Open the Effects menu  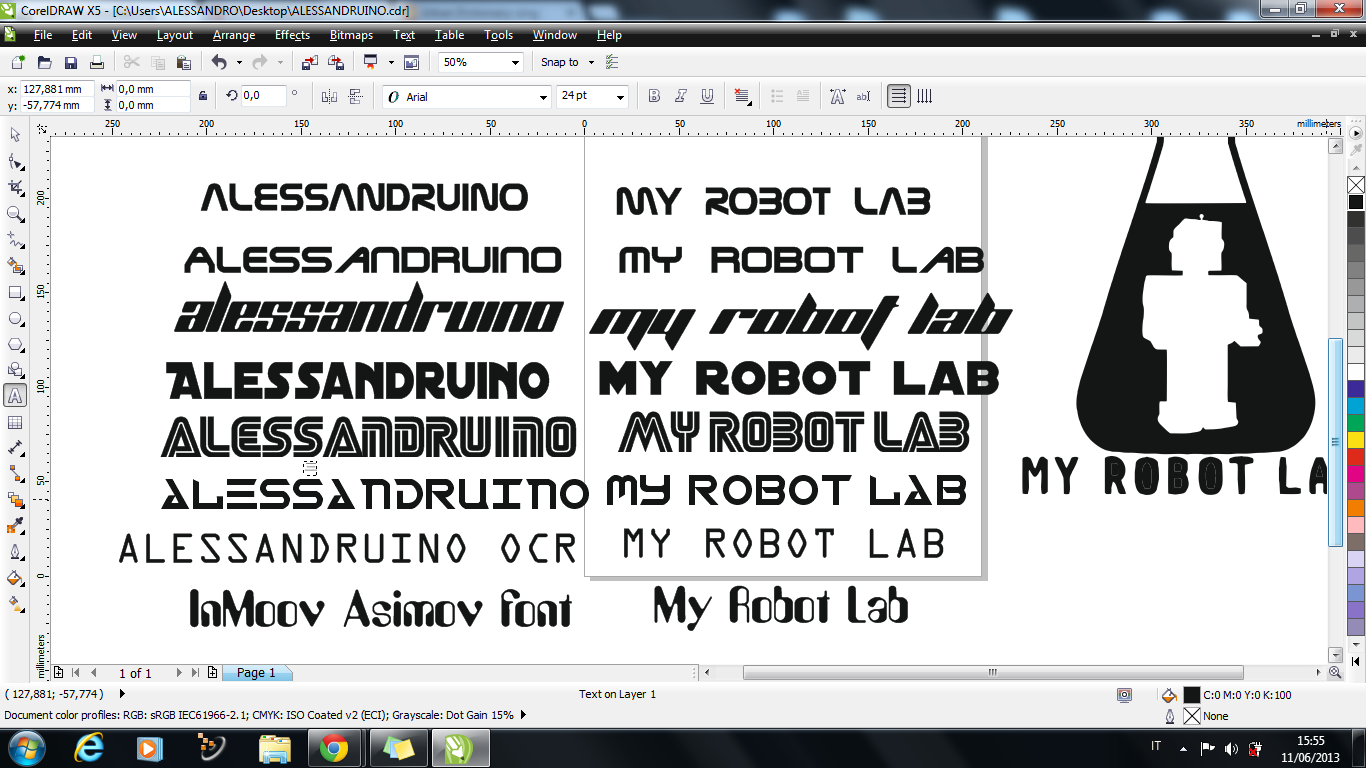pyautogui.click(x=292, y=35)
